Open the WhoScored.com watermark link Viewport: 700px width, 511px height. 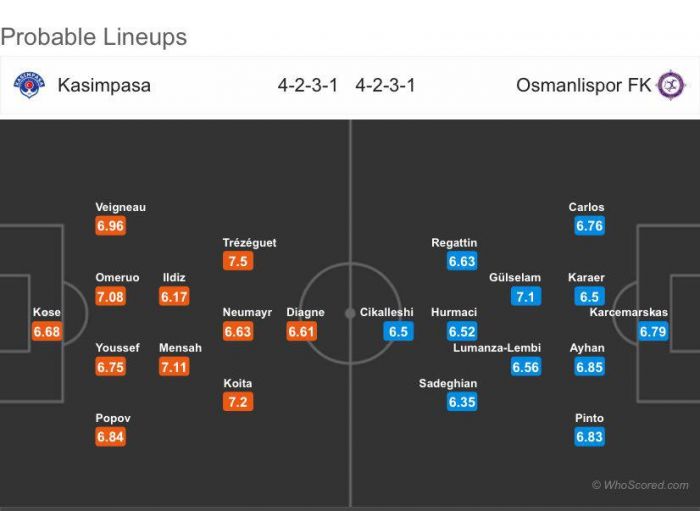[640, 485]
